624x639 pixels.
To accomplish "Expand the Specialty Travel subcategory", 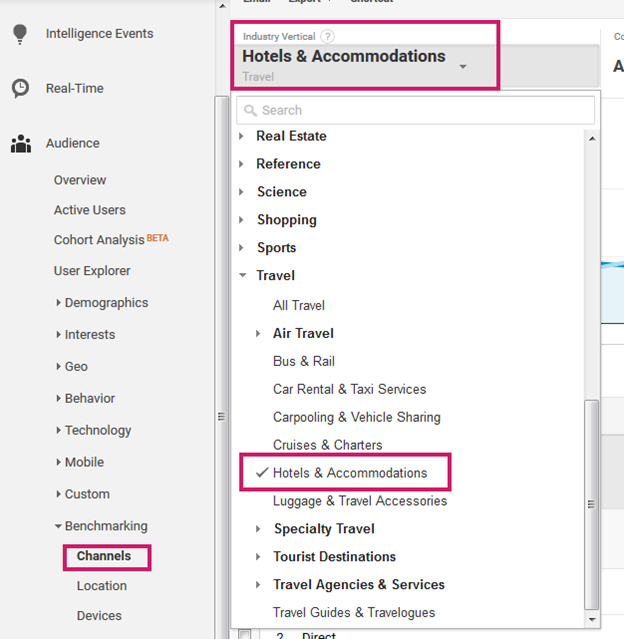I will [x=258, y=529].
